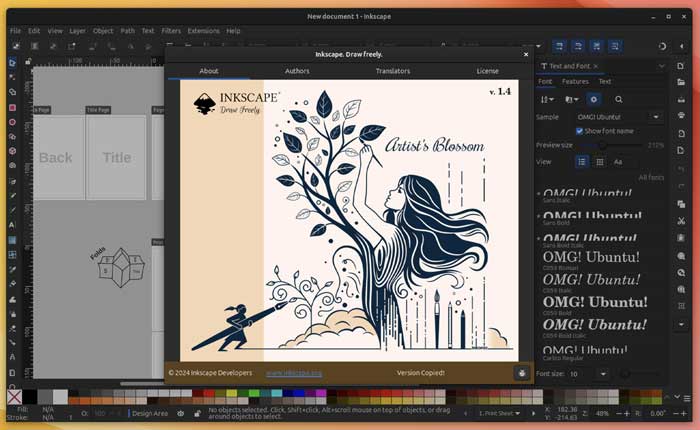Select the Text tool in toolbox
This screenshot has width=700, height=430.
pos(12,225)
